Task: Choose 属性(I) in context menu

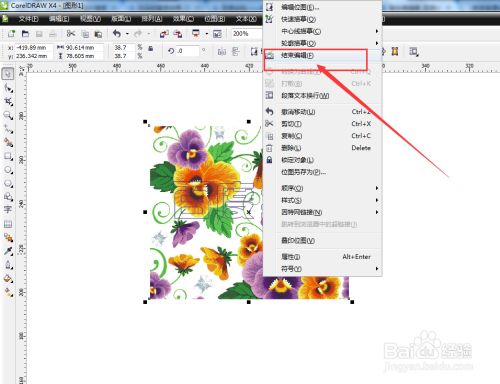Action: point(323,256)
